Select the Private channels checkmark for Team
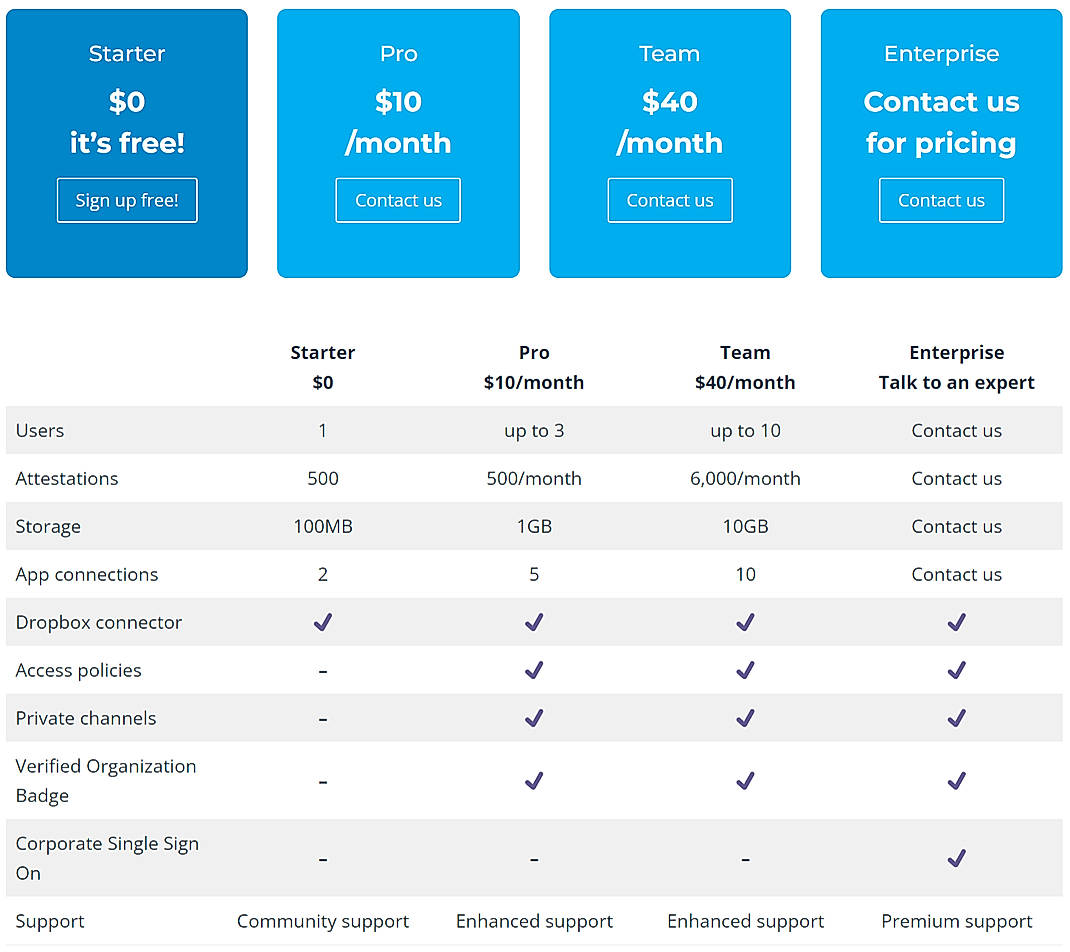The width and height of the screenshot is (1070, 952). click(745, 718)
